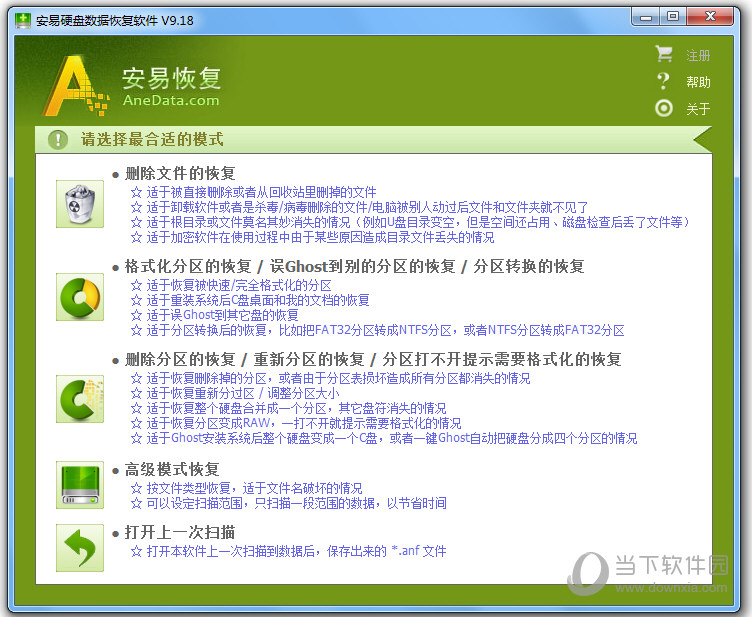Click the AneData letter A logo
The width and height of the screenshot is (752, 617).
point(76,85)
